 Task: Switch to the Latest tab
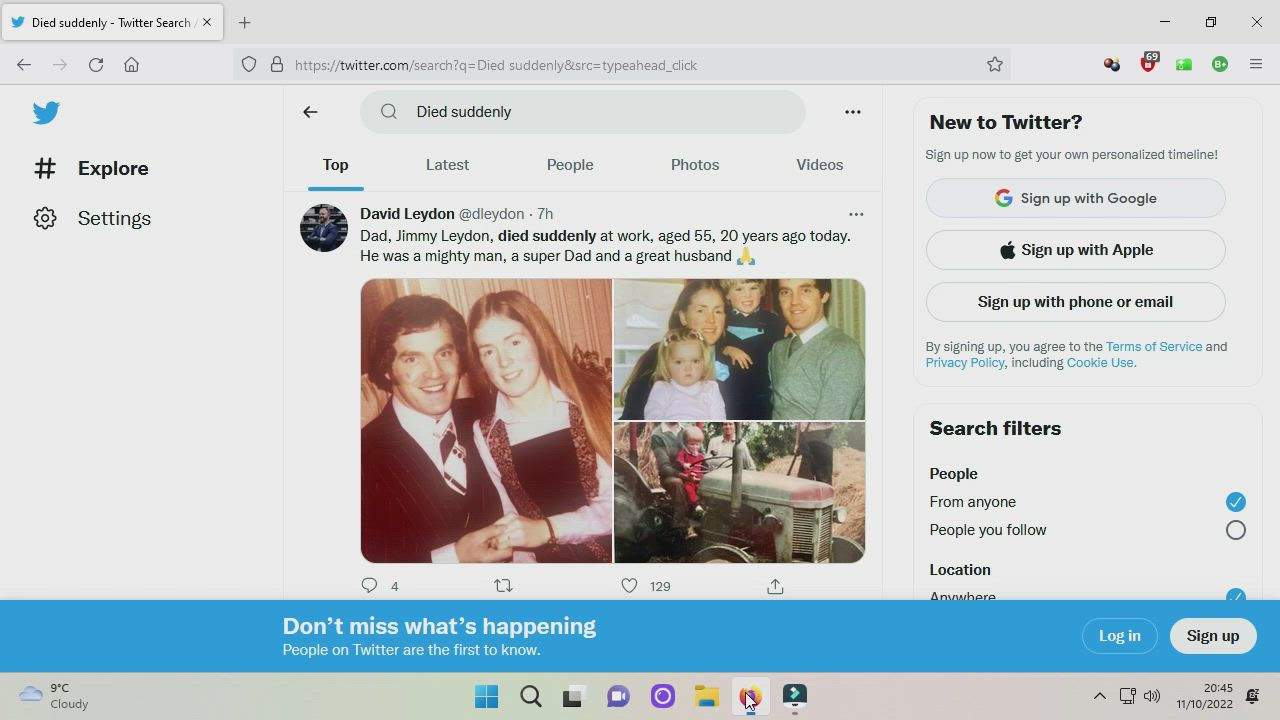[447, 165]
